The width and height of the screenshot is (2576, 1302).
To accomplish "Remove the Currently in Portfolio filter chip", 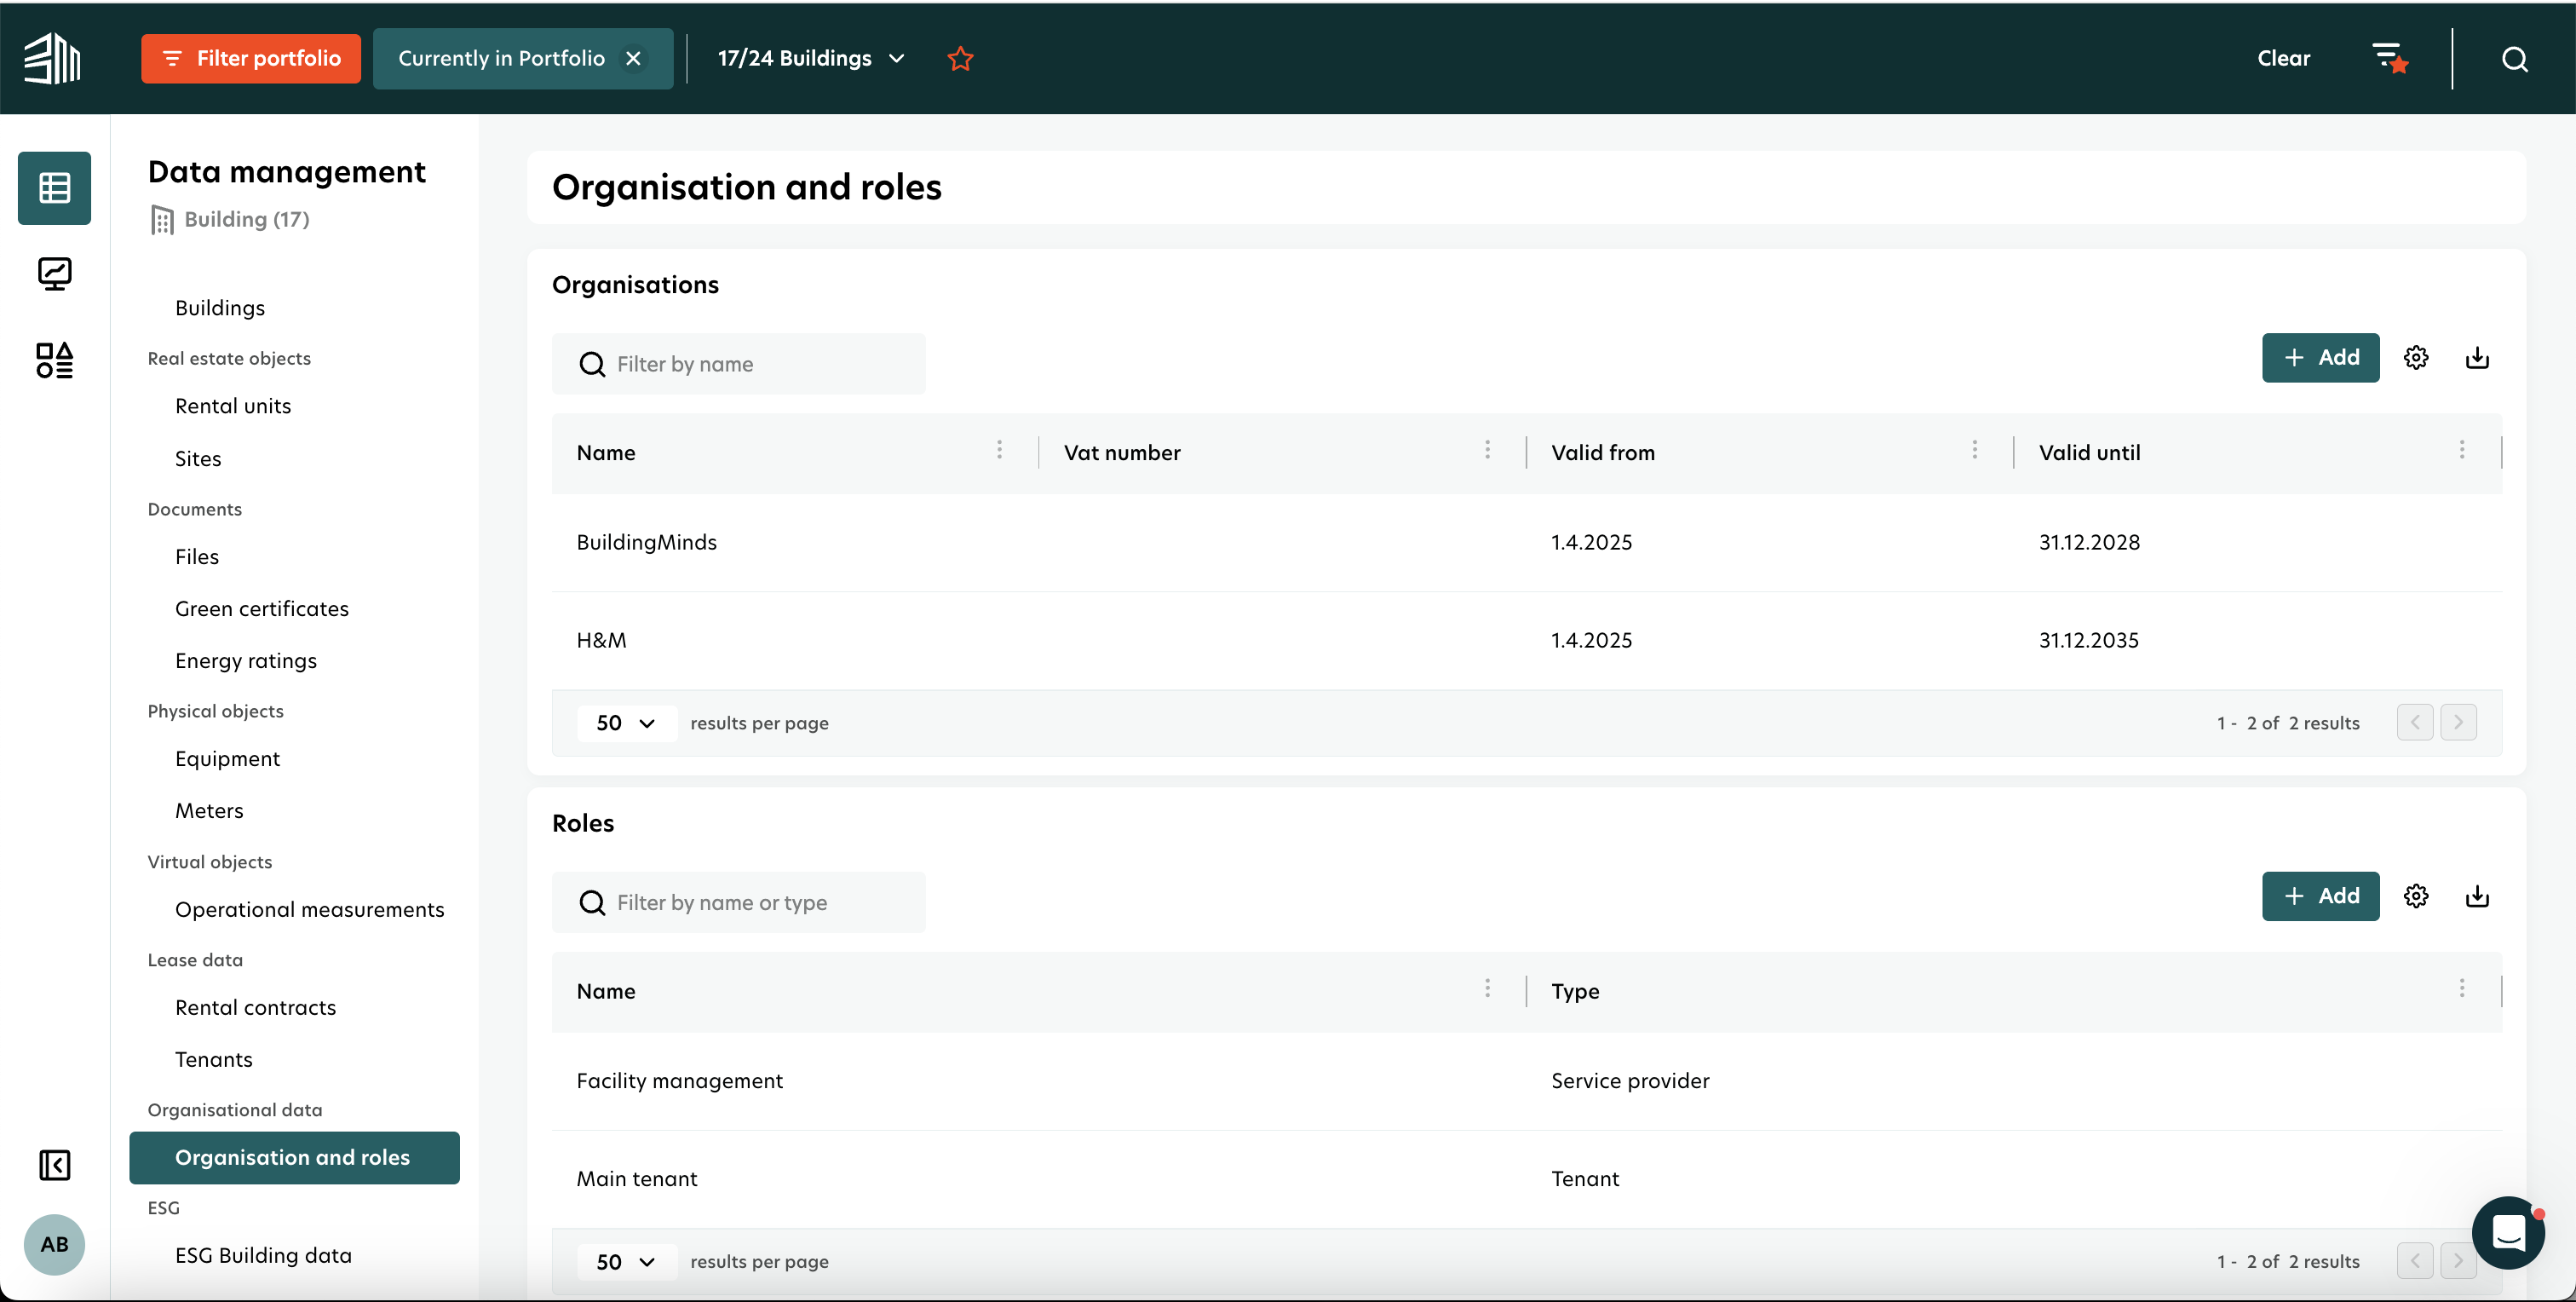I will point(633,59).
